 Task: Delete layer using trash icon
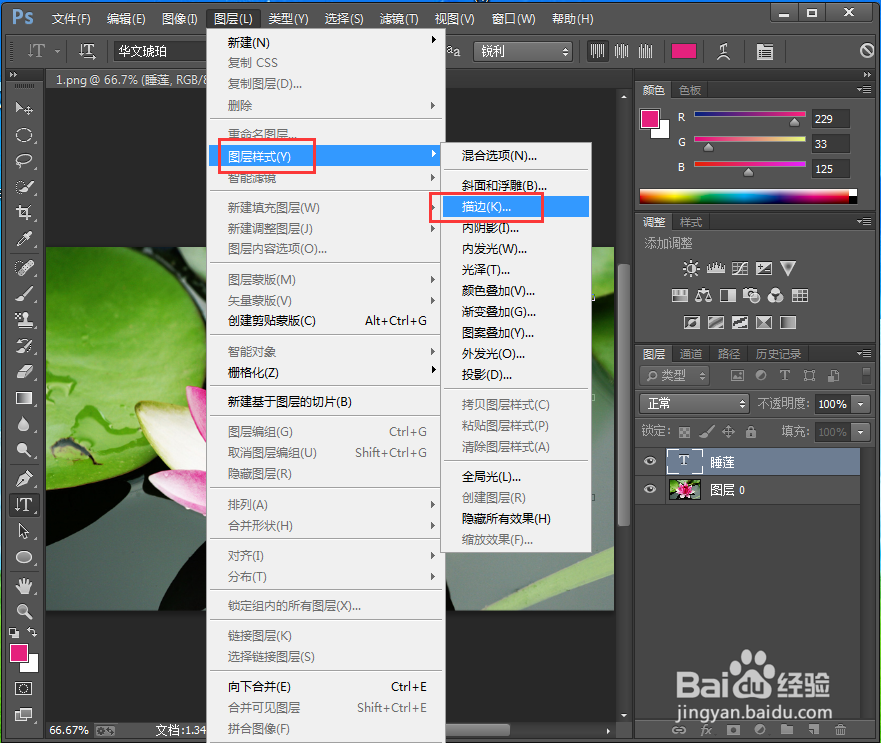point(841,730)
